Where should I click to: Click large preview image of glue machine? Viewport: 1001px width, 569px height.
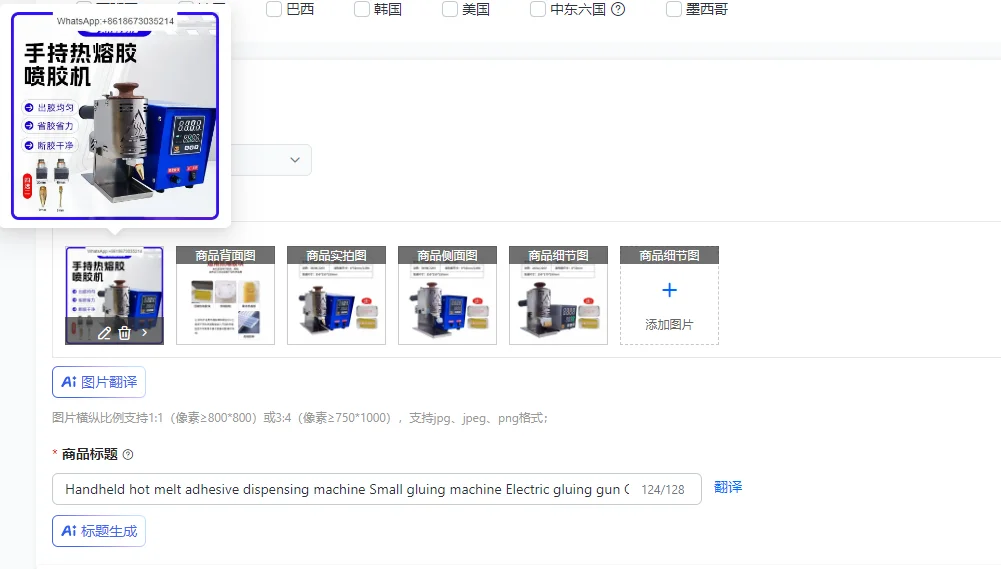coord(115,116)
